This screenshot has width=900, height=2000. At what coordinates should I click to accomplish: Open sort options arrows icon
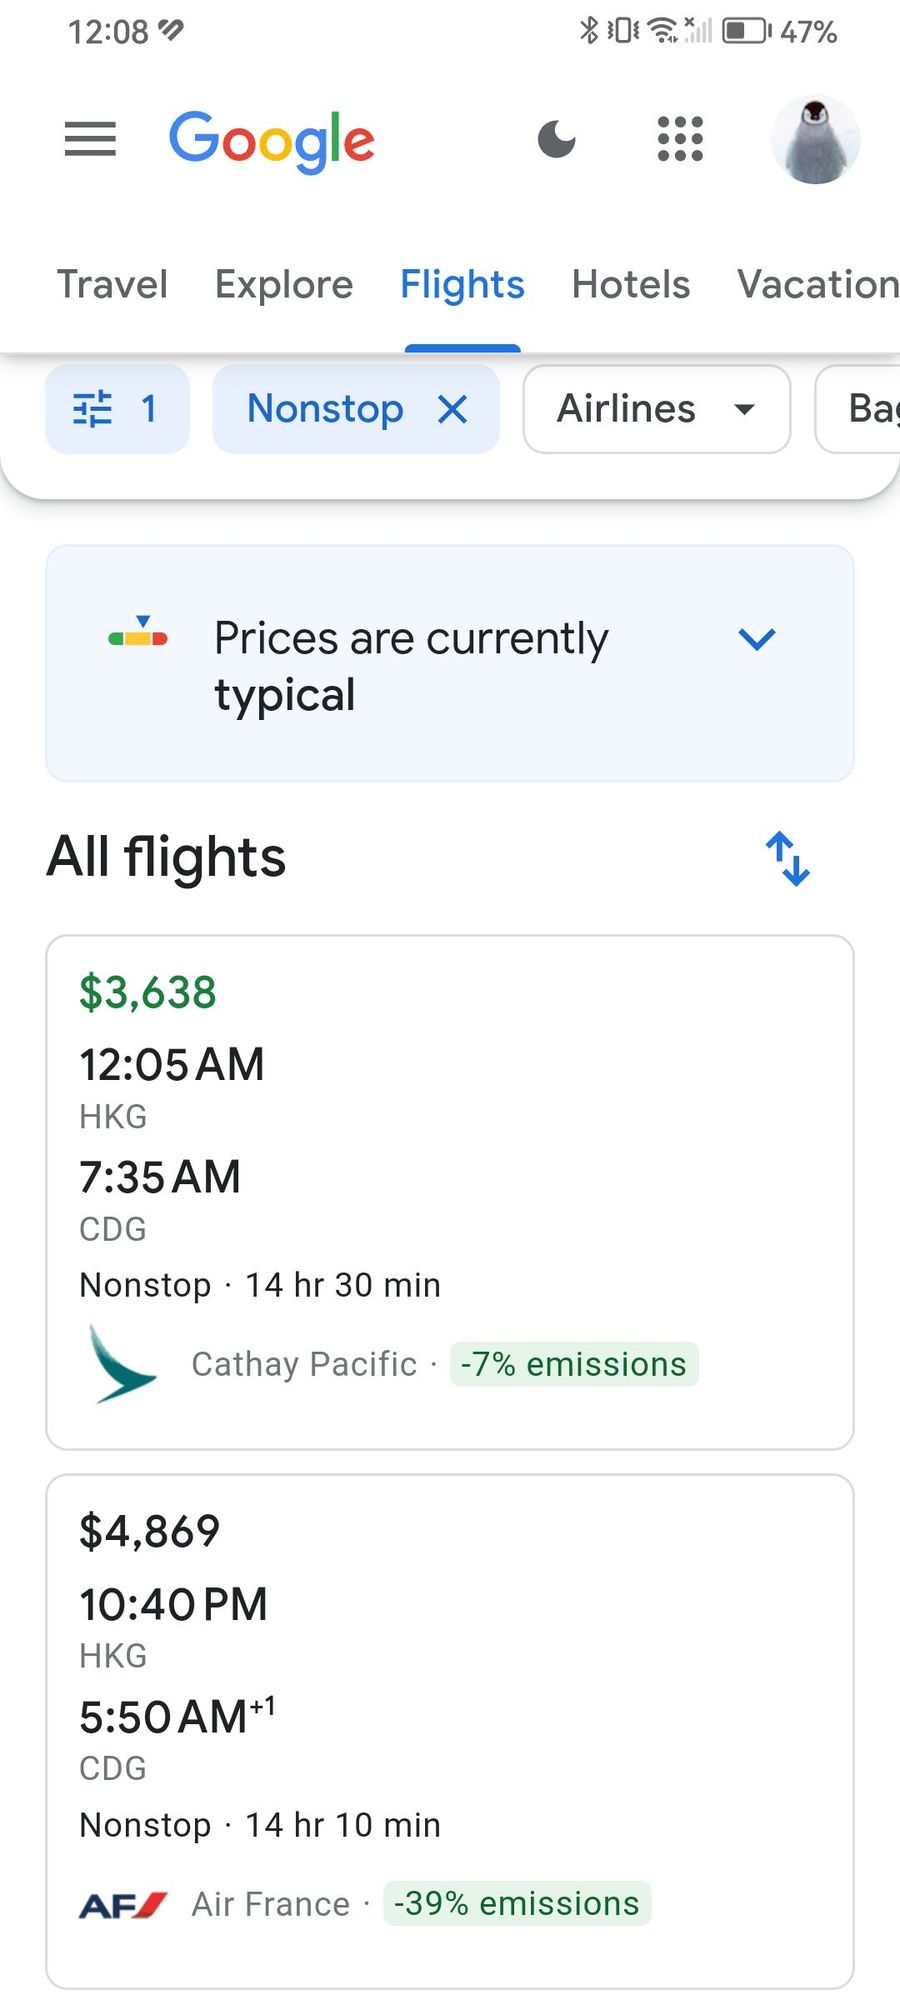point(788,858)
